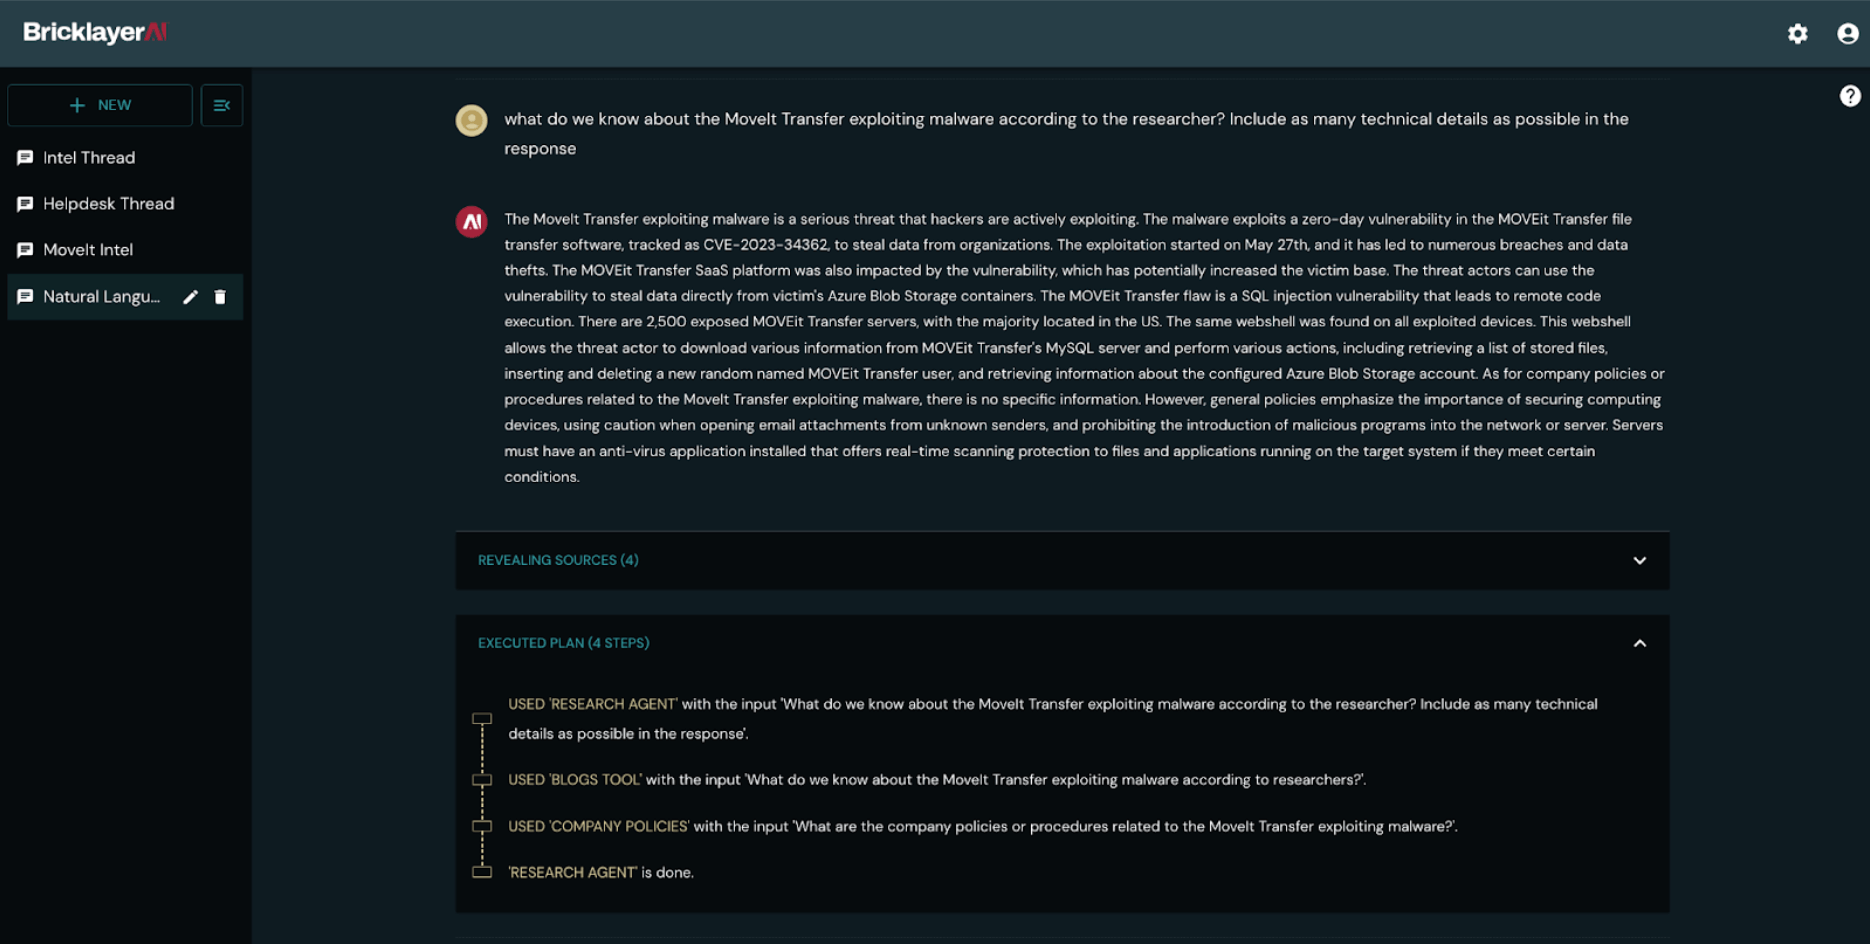Screen dimensions: 1870x944
Task: Click the Bricklayer AI logo
Action: 96,31
